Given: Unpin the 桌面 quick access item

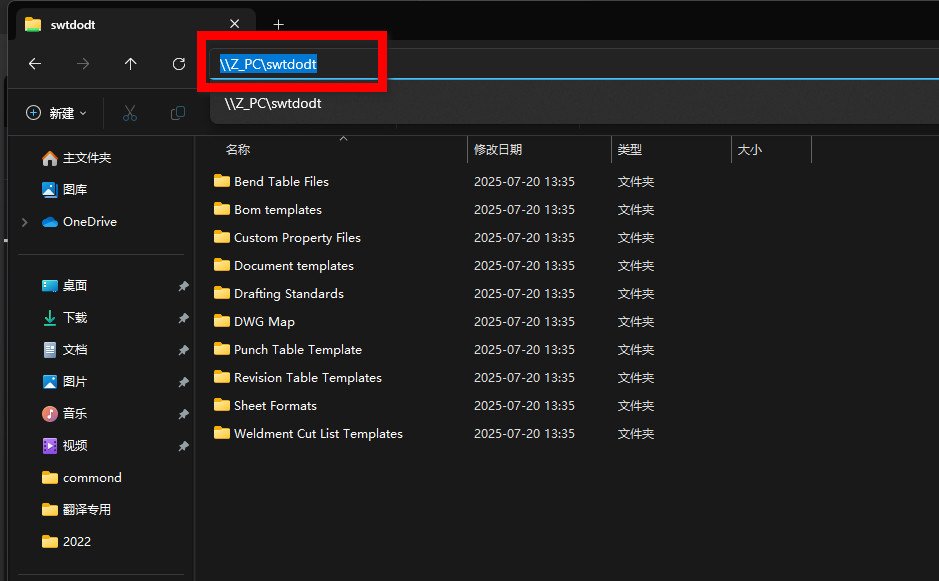Looking at the screenshot, I should click(183, 286).
